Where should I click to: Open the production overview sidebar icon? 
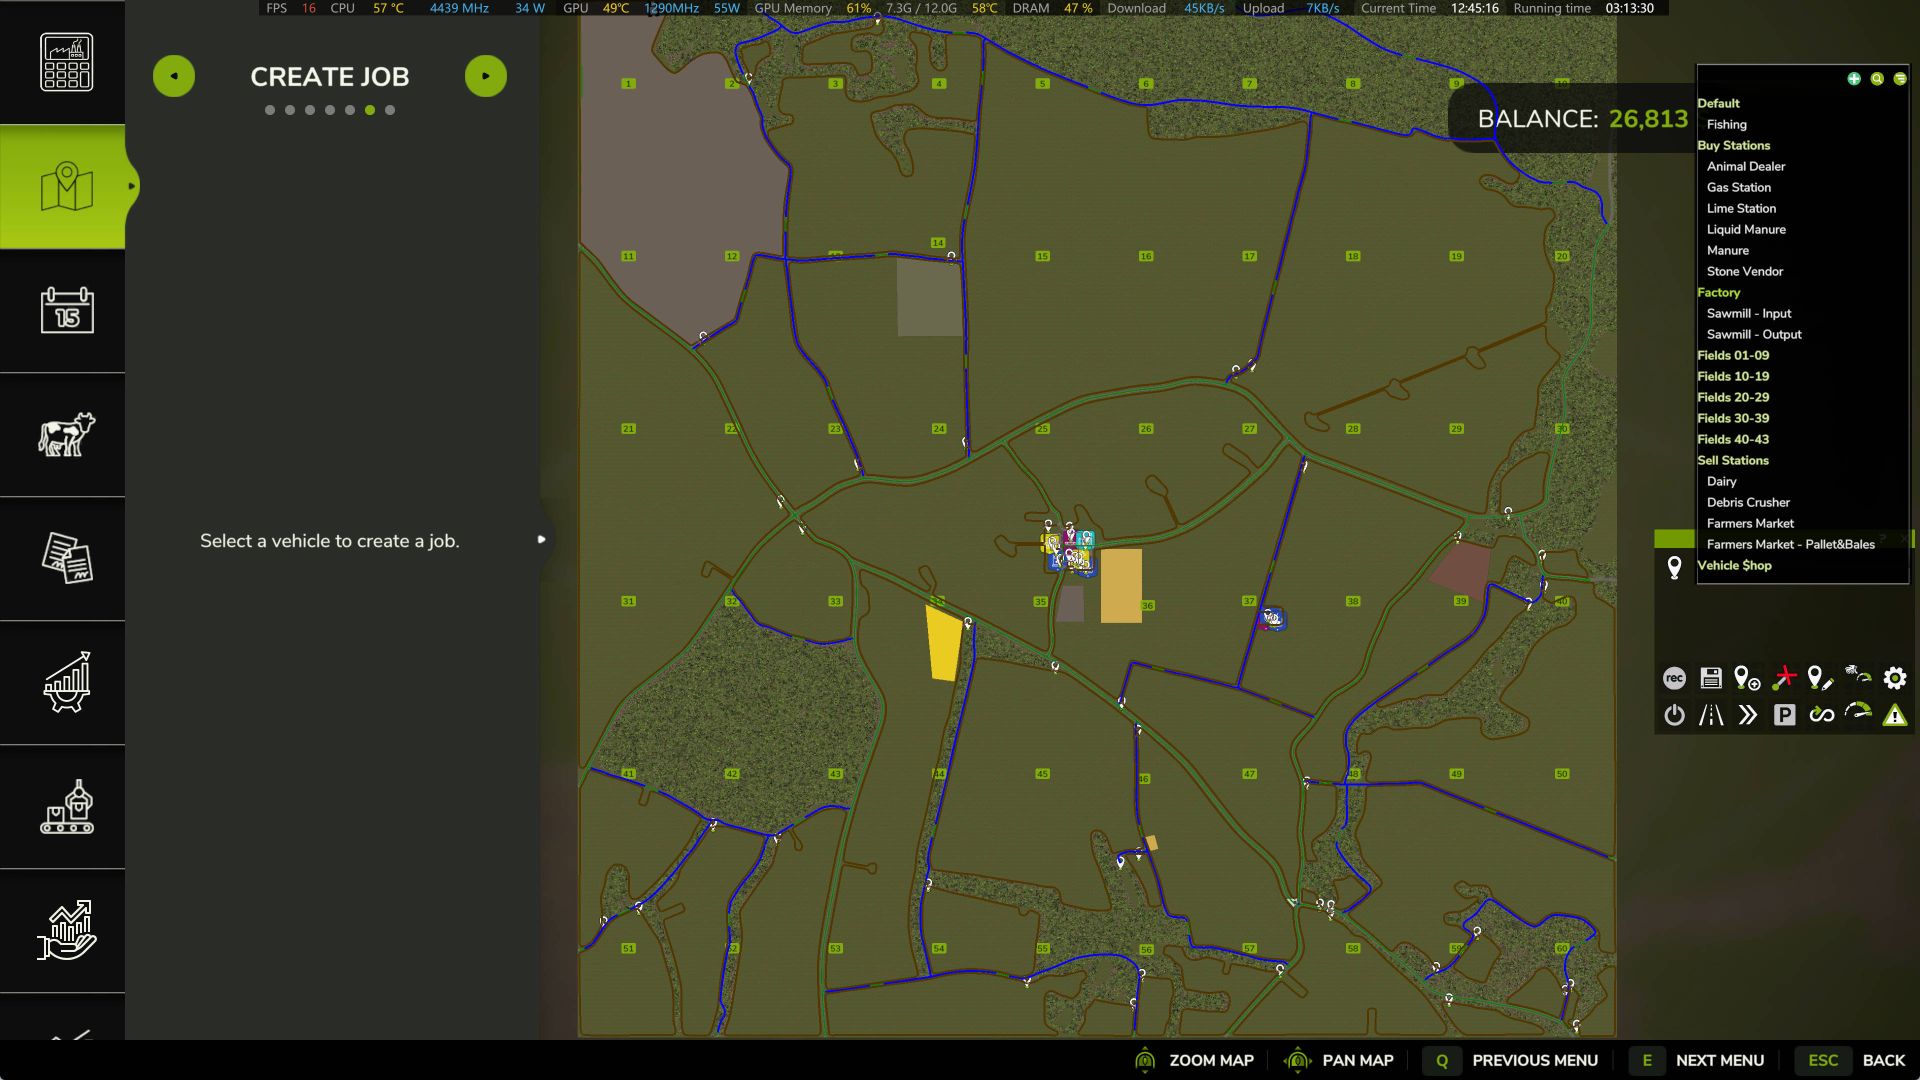coord(66,62)
